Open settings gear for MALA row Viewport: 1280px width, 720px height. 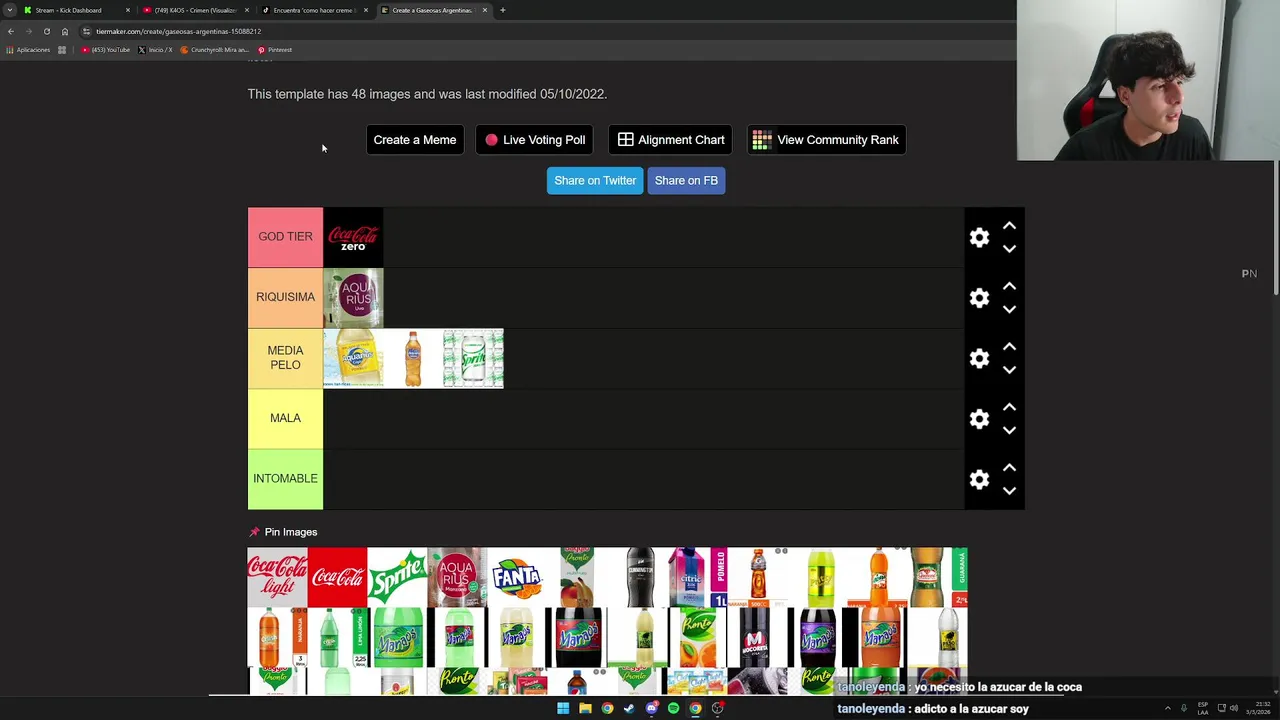979,419
